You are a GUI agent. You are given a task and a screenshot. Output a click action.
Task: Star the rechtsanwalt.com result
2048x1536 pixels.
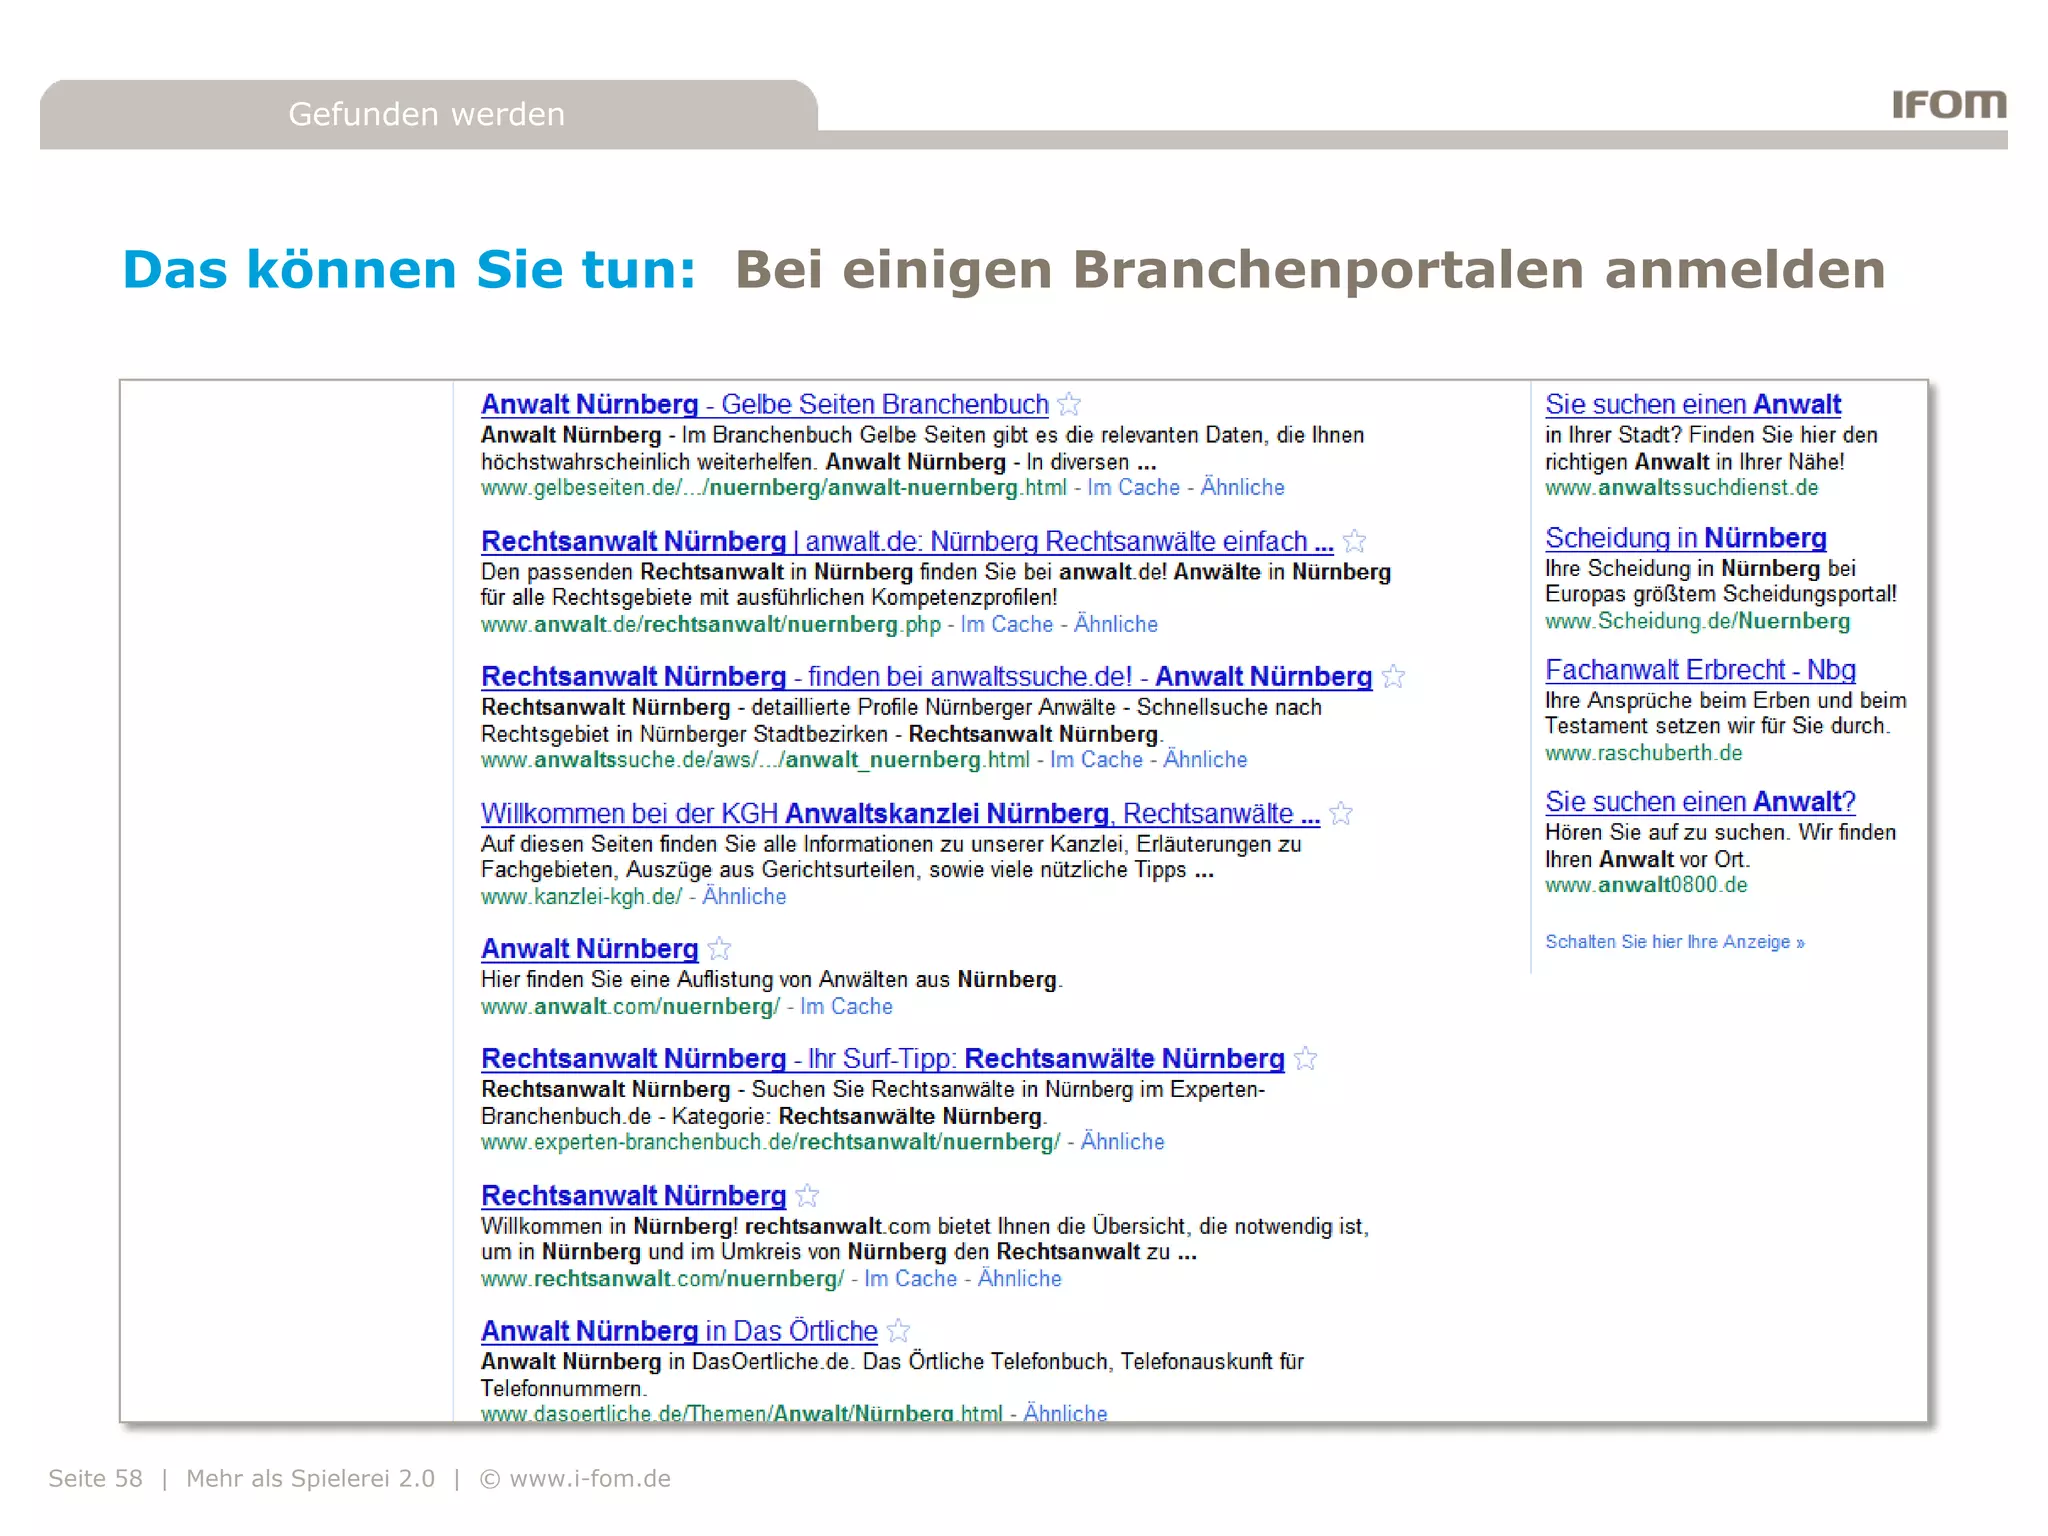click(807, 1196)
